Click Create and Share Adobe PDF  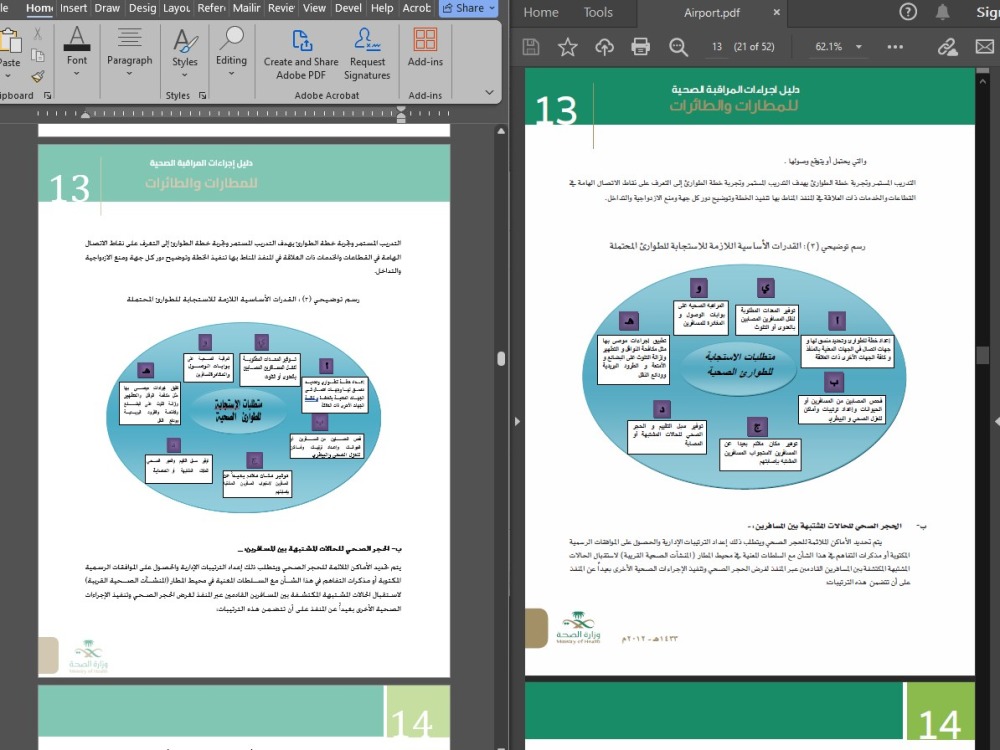[301, 55]
